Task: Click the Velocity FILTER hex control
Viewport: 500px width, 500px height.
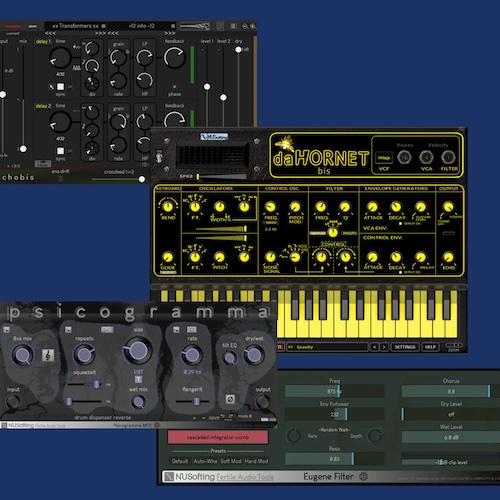Action: (448, 157)
